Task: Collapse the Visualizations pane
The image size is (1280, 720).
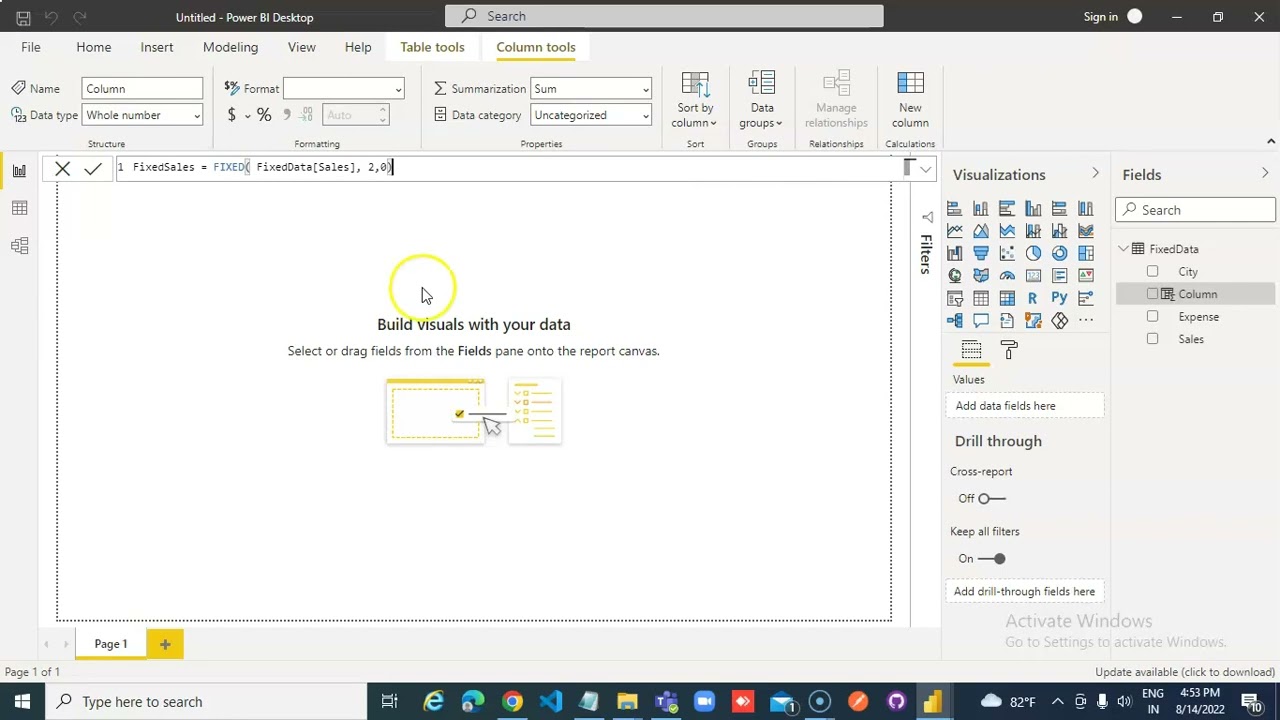Action: pyautogui.click(x=1095, y=174)
